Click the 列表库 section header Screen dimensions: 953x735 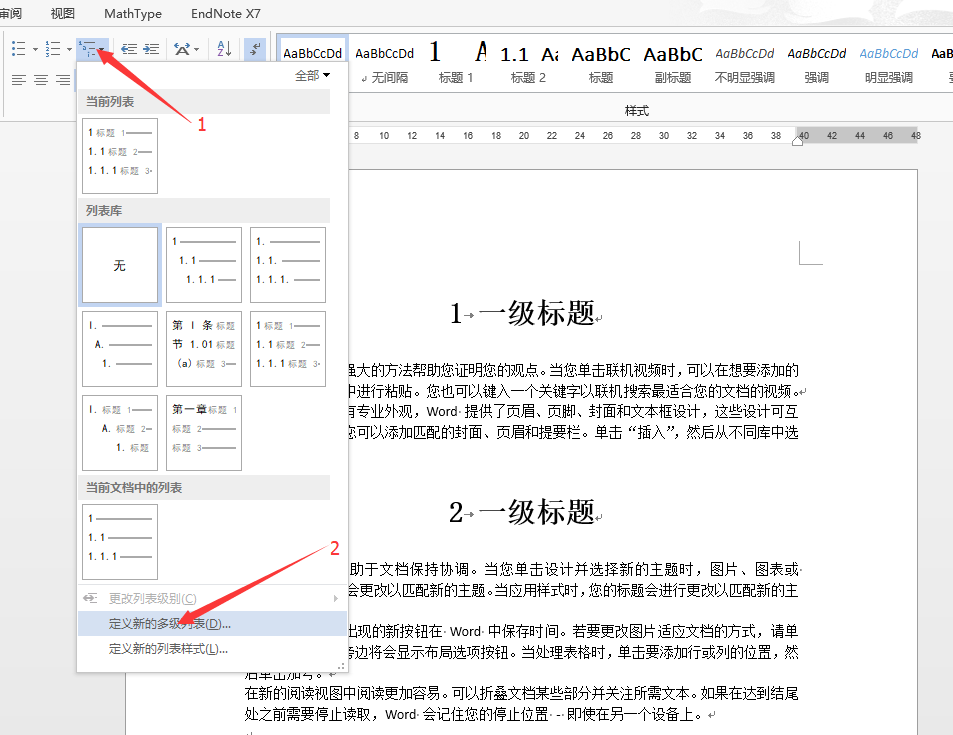204,210
